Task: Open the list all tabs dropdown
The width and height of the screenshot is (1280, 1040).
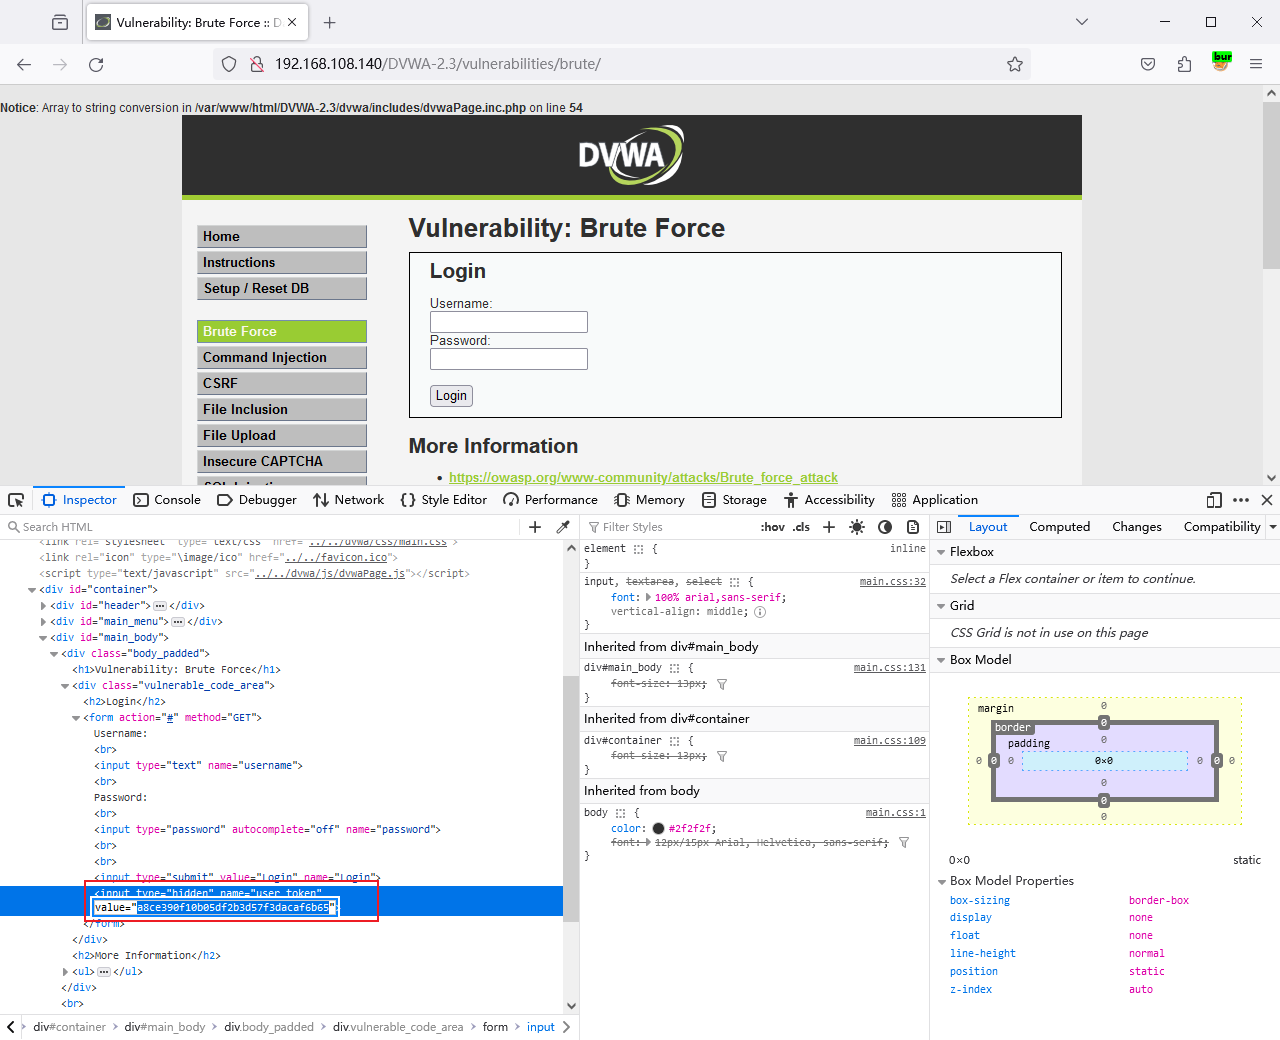Action: pos(1081,22)
